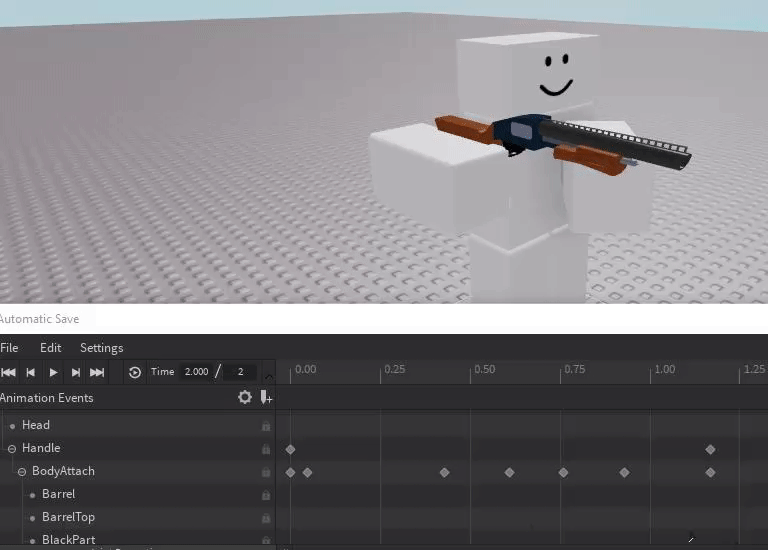Open the File menu
Image resolution: width=768 pixels, height=550 pixels.
[9, 348]
